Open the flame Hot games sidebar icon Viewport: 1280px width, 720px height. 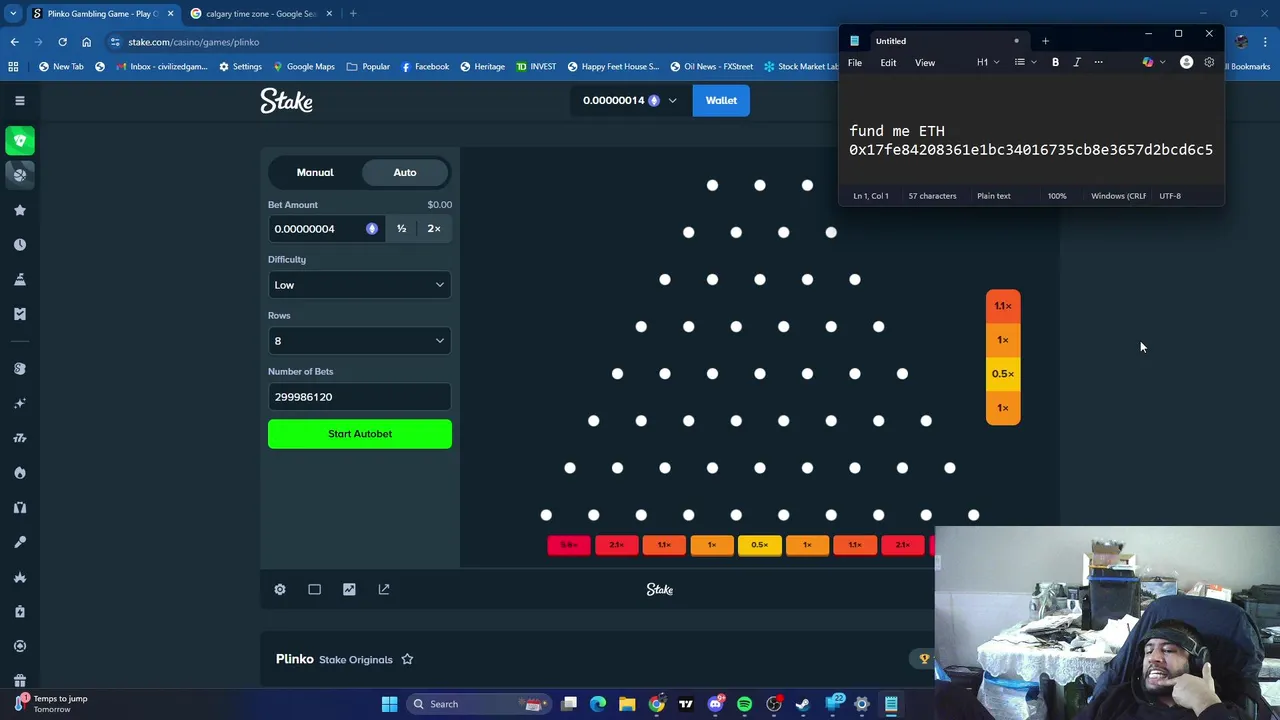[19, 472]
